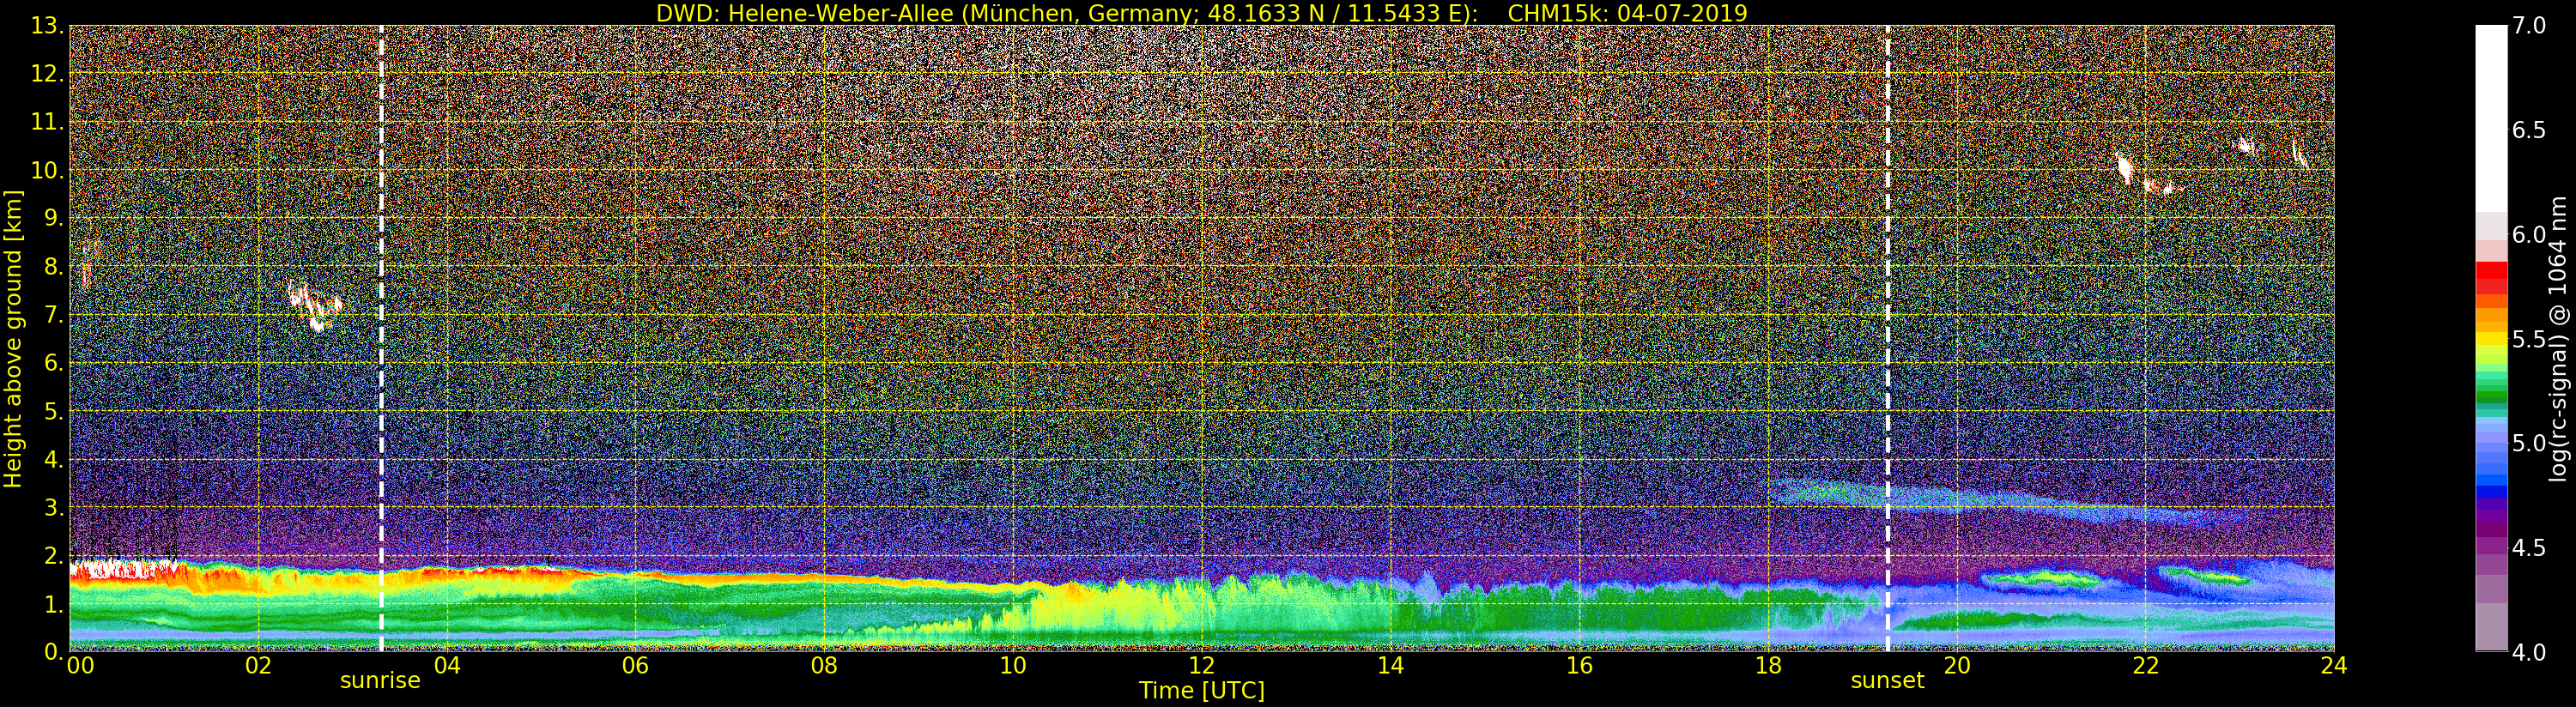Image resolution: width=2576 pixels, height=707 pixels.
Task: Click the height tick label '12.'
Action: click(x=47, y=74)
